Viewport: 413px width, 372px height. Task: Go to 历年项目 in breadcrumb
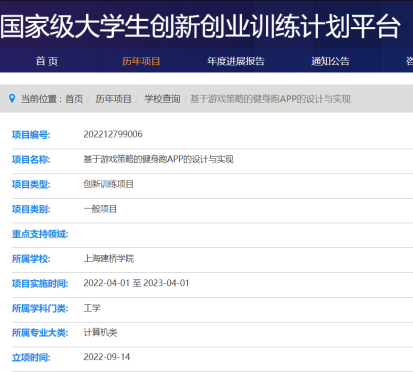pyautogui.click(x=113, y=99)
